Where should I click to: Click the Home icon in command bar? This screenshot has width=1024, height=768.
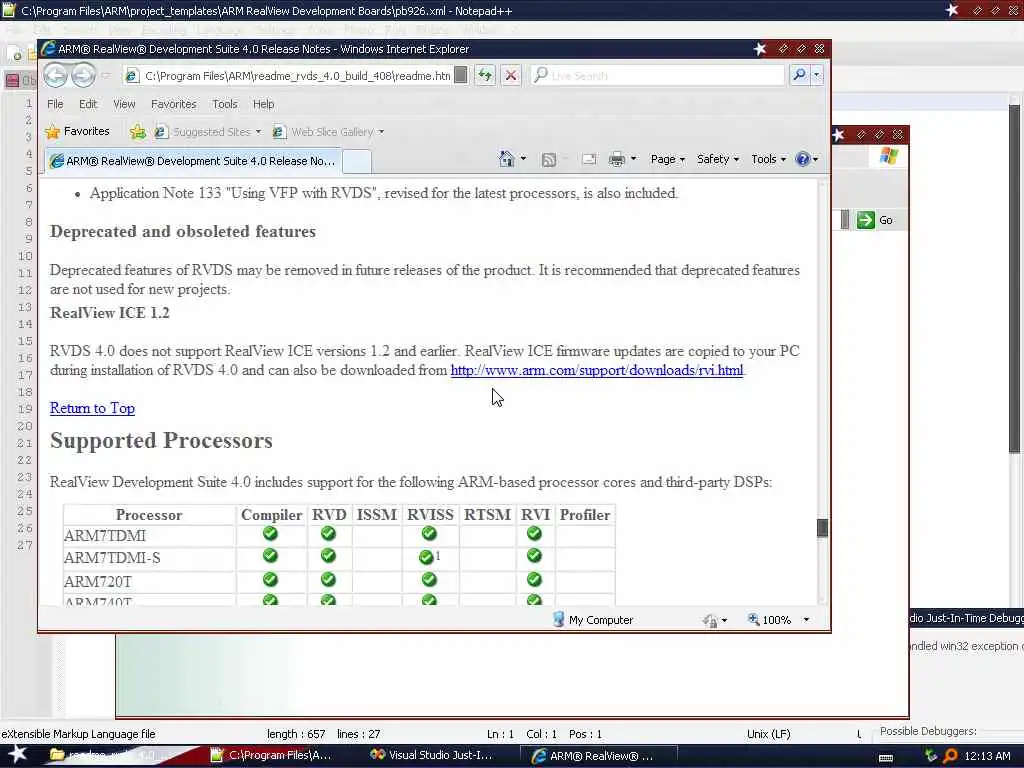506,159
